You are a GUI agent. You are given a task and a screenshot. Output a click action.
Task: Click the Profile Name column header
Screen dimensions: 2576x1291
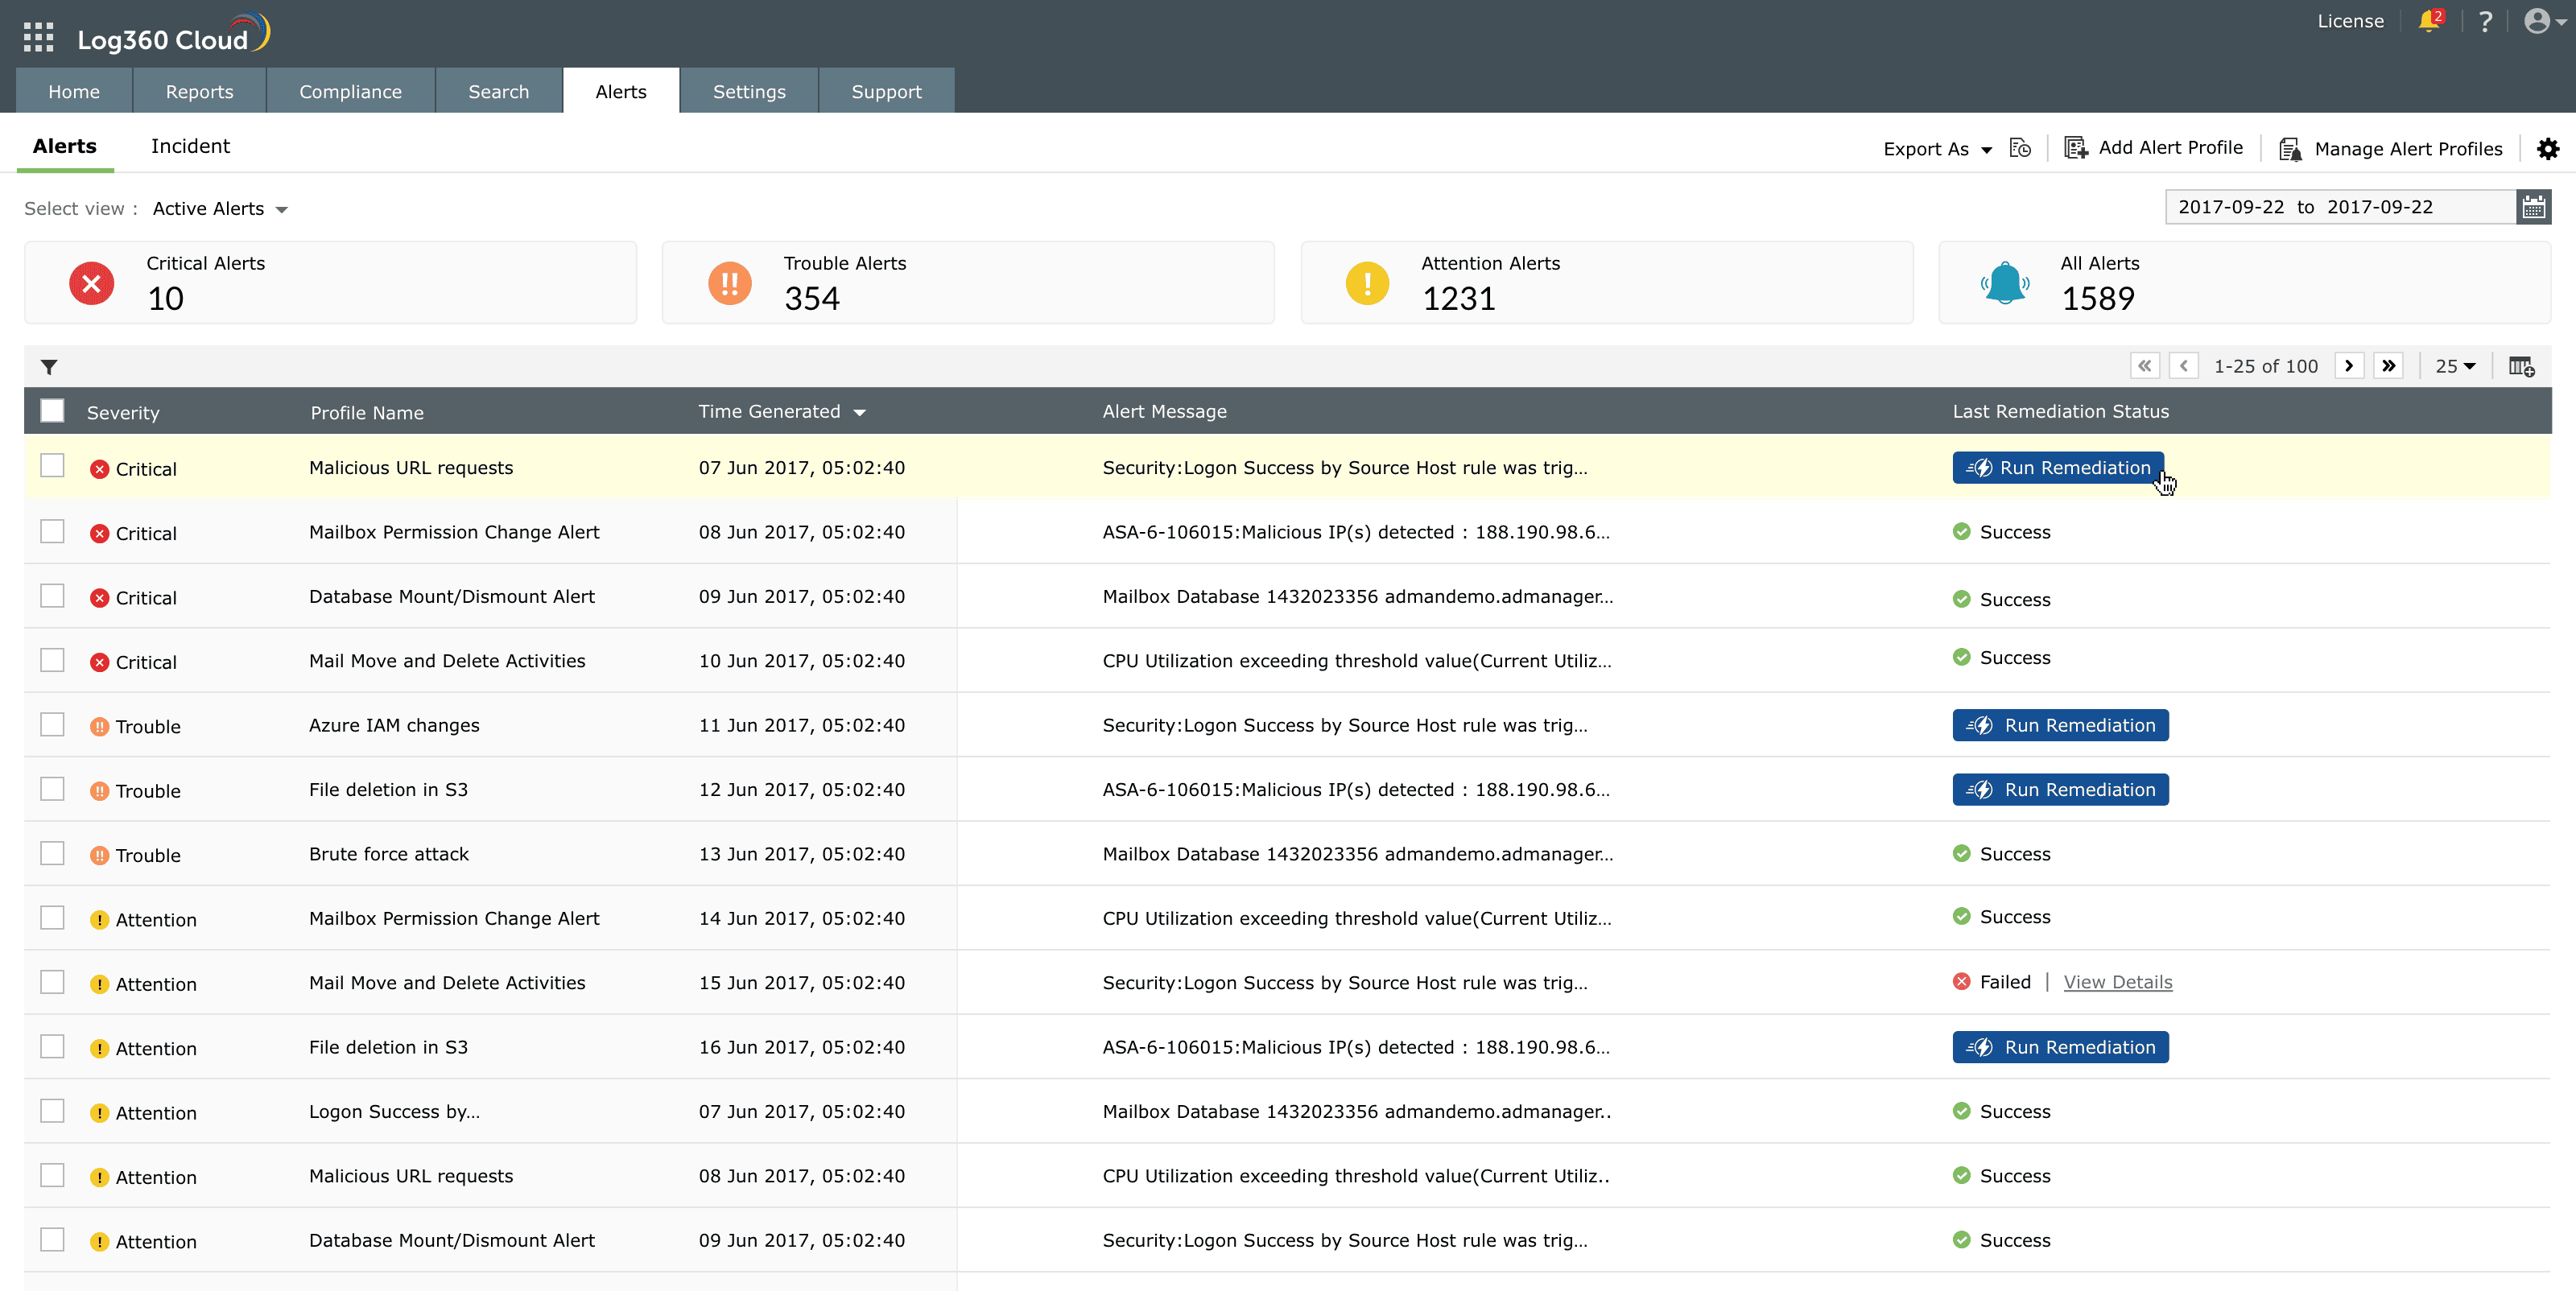(x=367, y=412)
